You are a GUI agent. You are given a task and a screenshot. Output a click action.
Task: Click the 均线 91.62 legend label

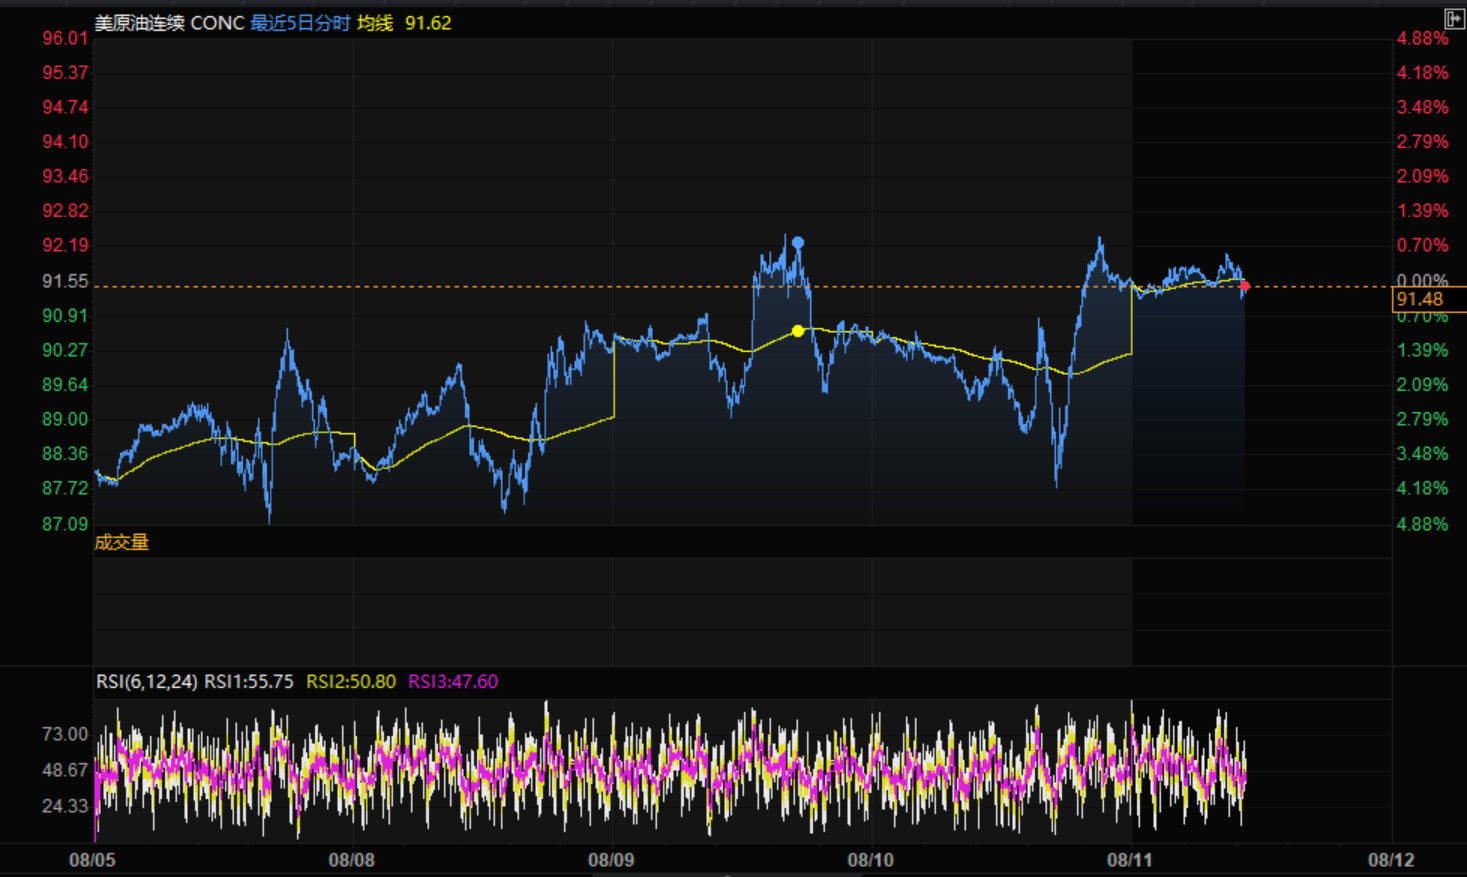(x=404, y=23)
